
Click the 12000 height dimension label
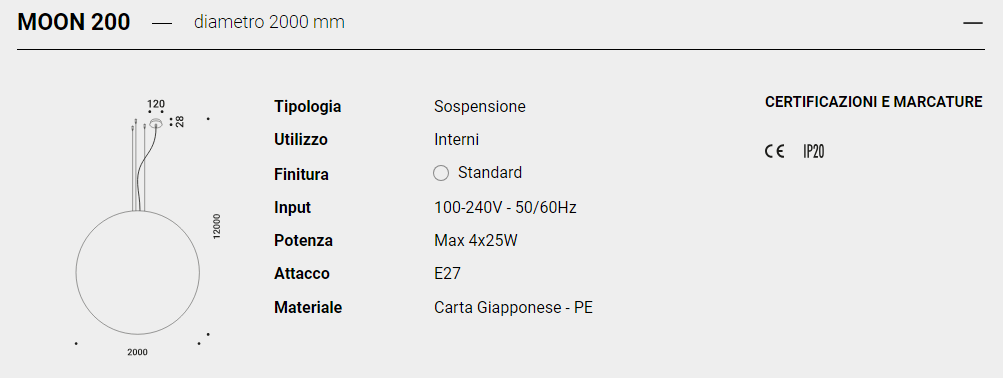217,226
